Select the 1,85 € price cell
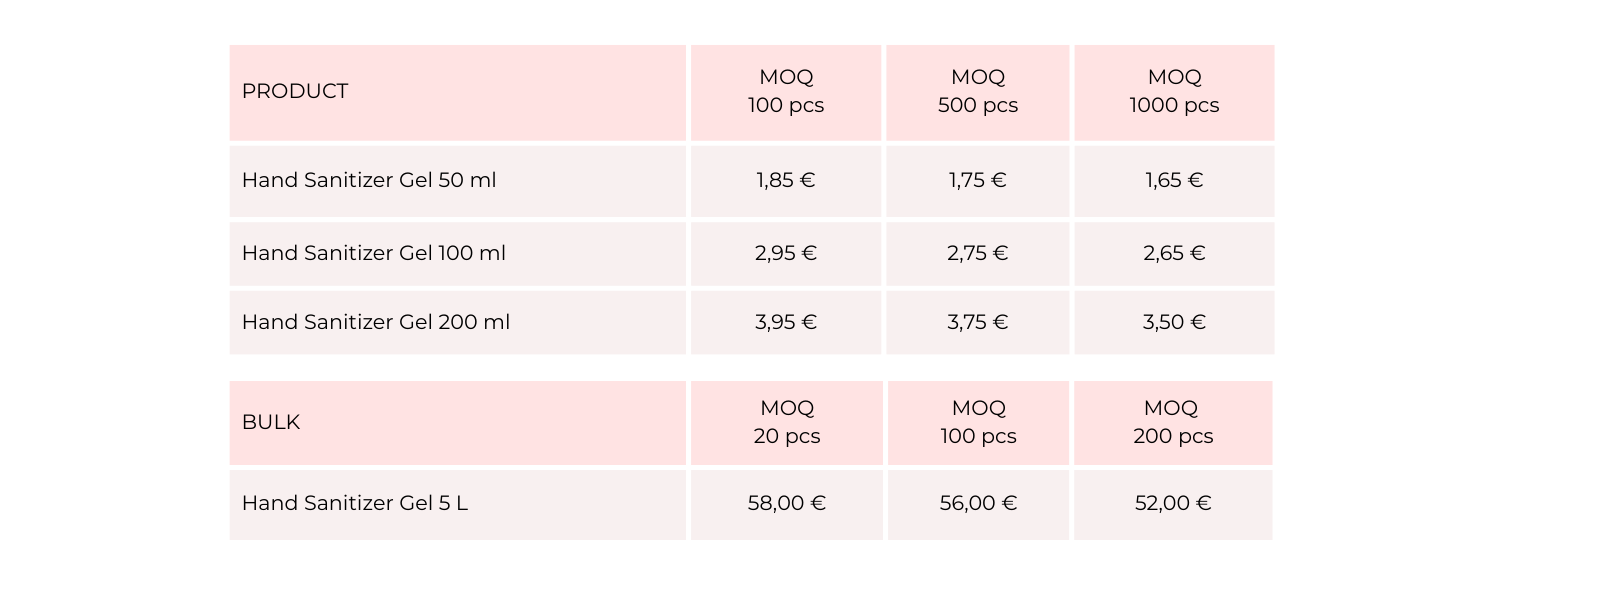1600x600 pixels. point(786,180)
